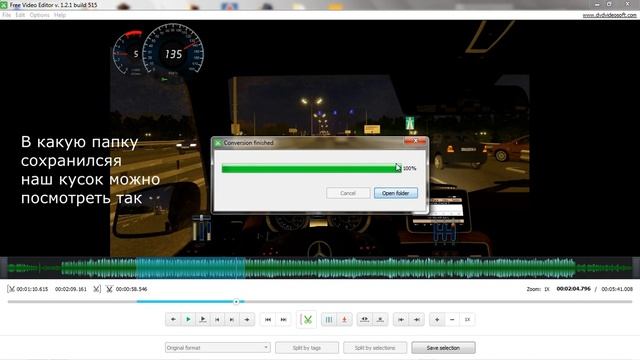
Task: Click the blue selected region in waveform
Action: pos(191,268)
